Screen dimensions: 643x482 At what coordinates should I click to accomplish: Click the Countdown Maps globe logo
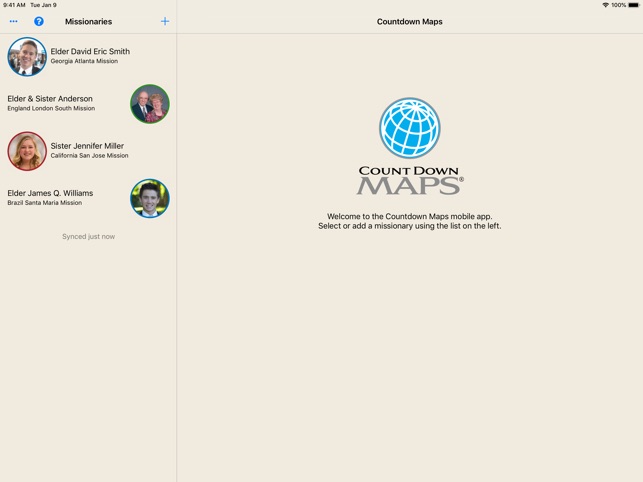click(x=410, y=128)
